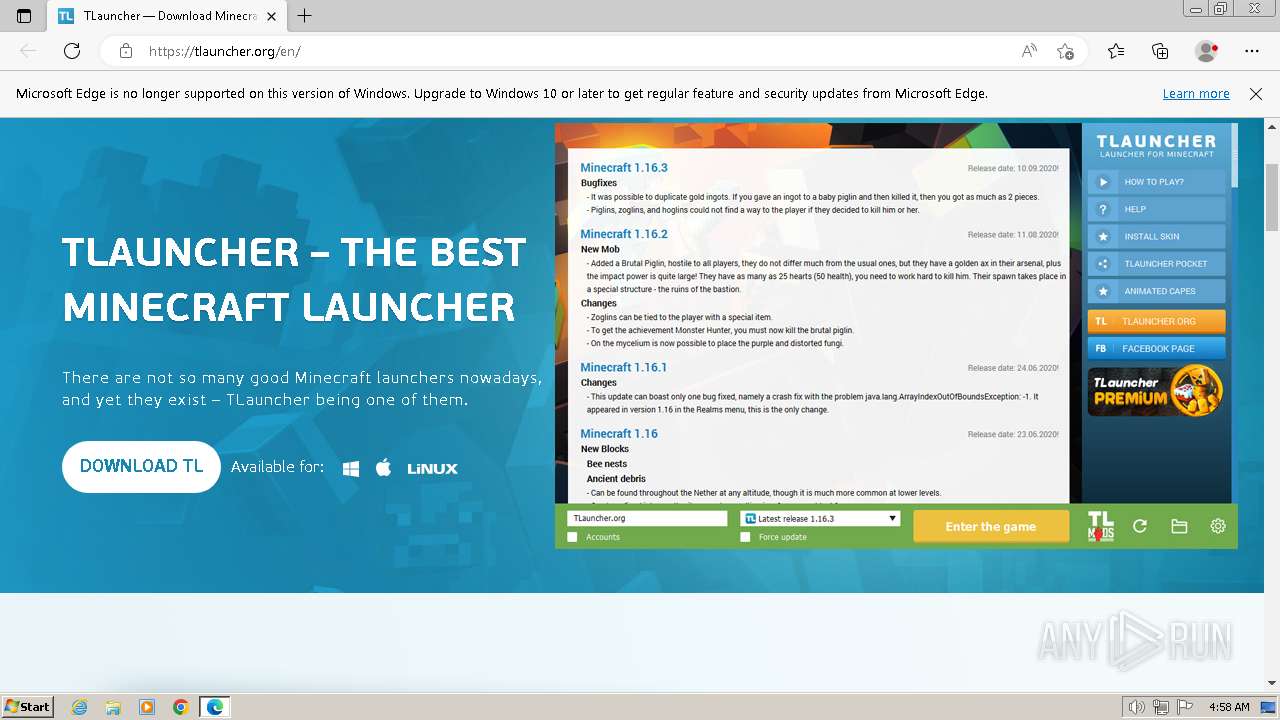The width and height of the screenshot is (1280, 720).
Task: Click the ANIMATED CAPES button
Action: tap(1156, 291)
